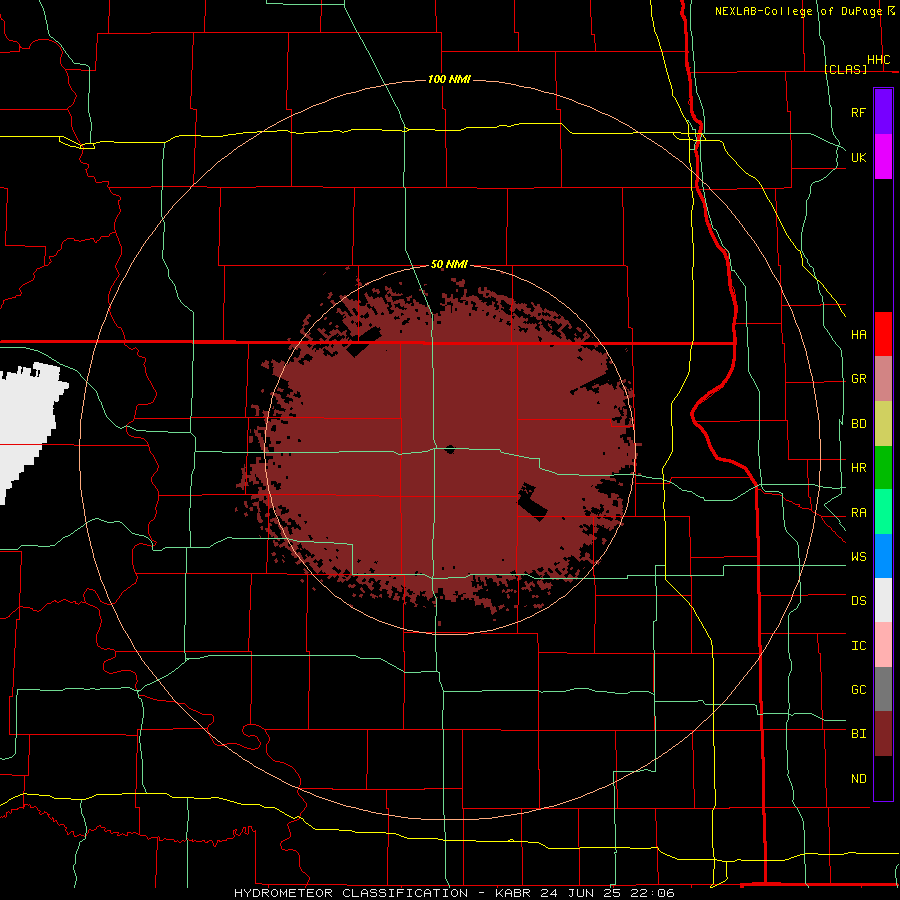Click the HA legend label
This screenshot has height=900, width=900.
pyautogui.click(x=858, y=335)
